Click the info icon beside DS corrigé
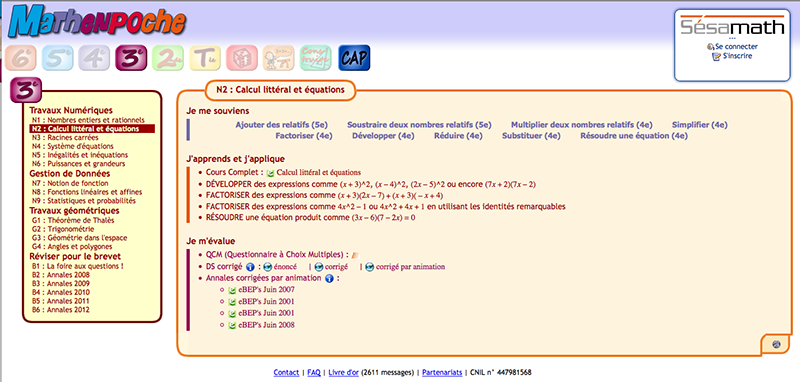 coord(250,267)
